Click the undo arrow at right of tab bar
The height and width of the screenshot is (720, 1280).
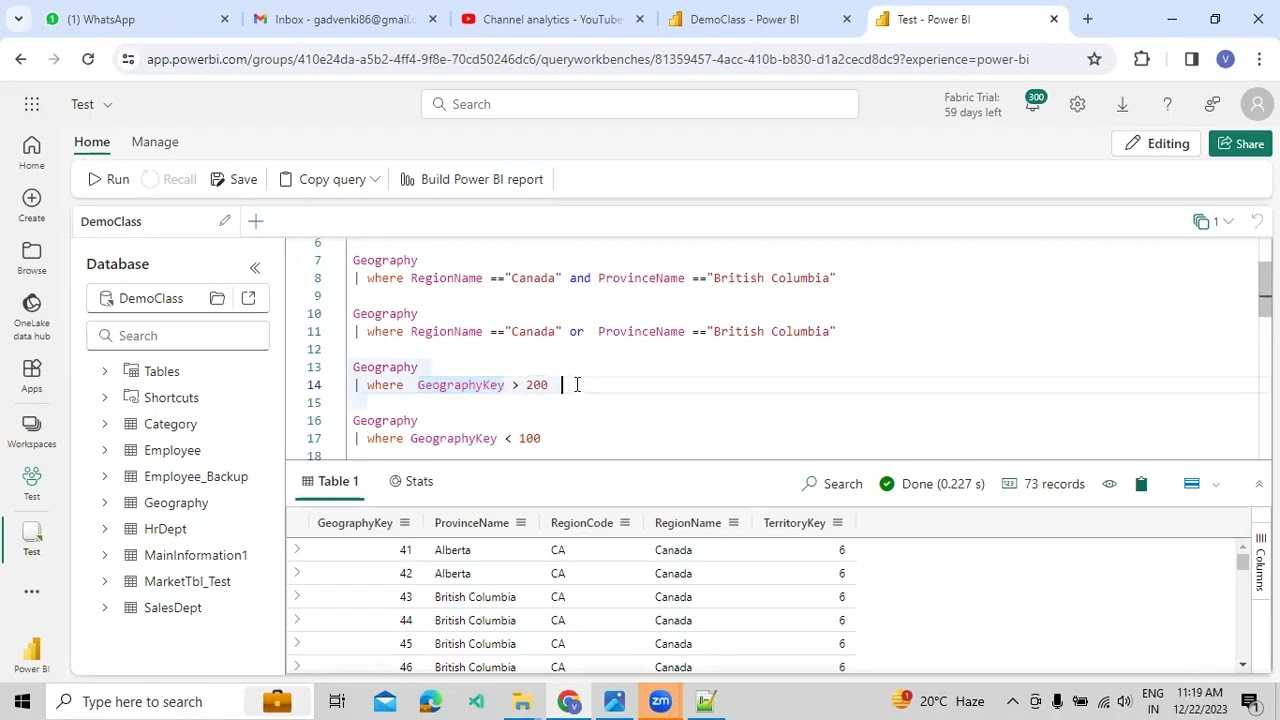1258,221
